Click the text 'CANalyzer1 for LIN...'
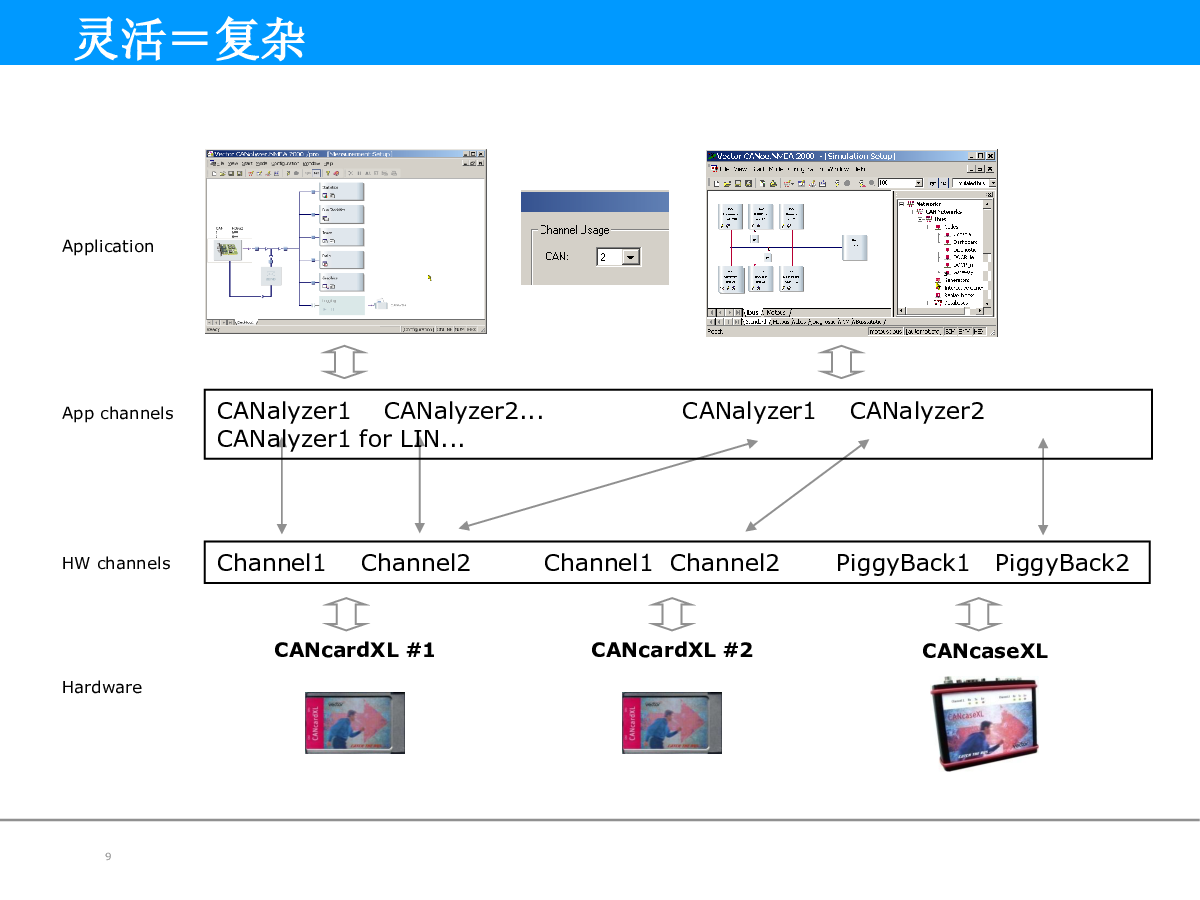Image resolution: width=1200 pixels, height=900 pixels. [341, 438]
